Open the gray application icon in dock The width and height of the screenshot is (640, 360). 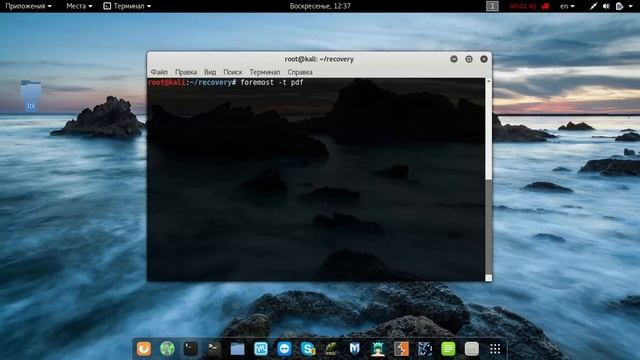471,349
